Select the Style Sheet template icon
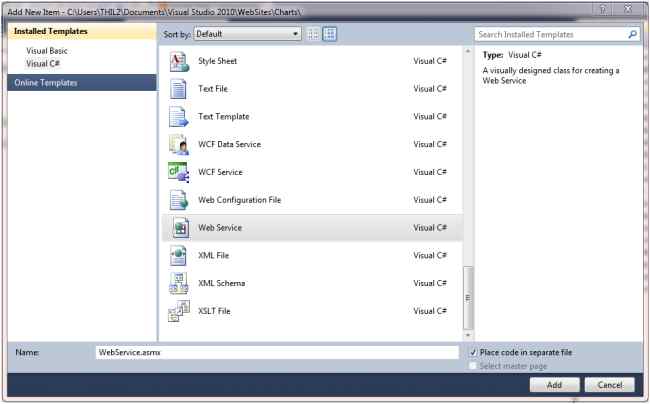The image size is (650, 404). [179, 61]
